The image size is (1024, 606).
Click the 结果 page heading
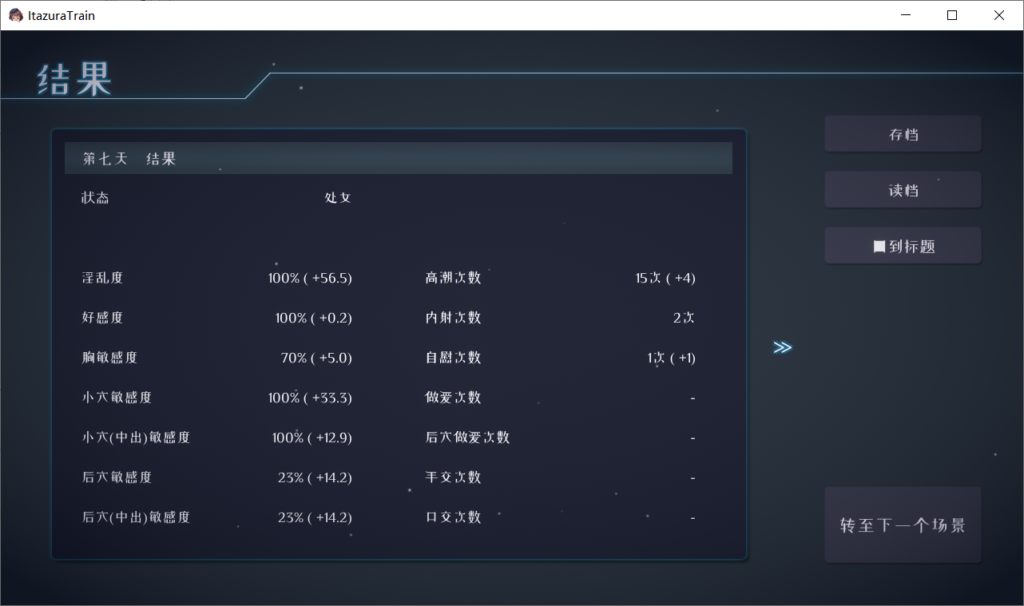[x=74, y=80]
